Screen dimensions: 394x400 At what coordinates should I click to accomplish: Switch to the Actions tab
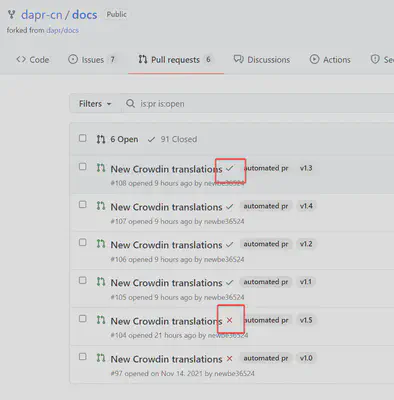[x=330, y=60]
